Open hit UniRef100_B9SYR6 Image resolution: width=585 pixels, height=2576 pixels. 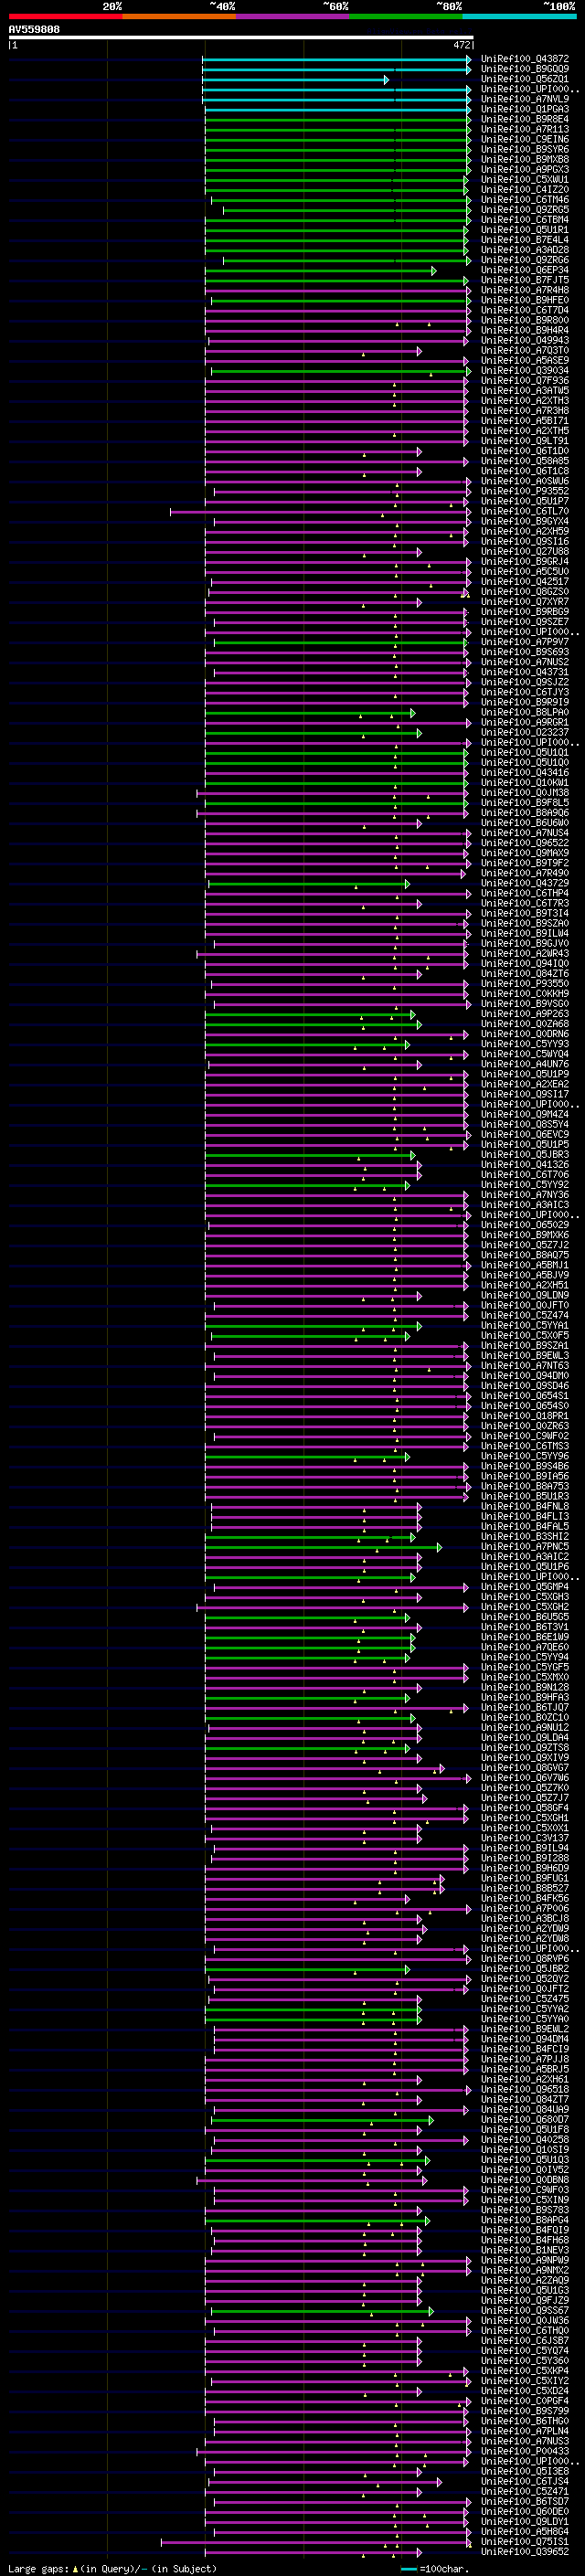click(x=525, y=149)
